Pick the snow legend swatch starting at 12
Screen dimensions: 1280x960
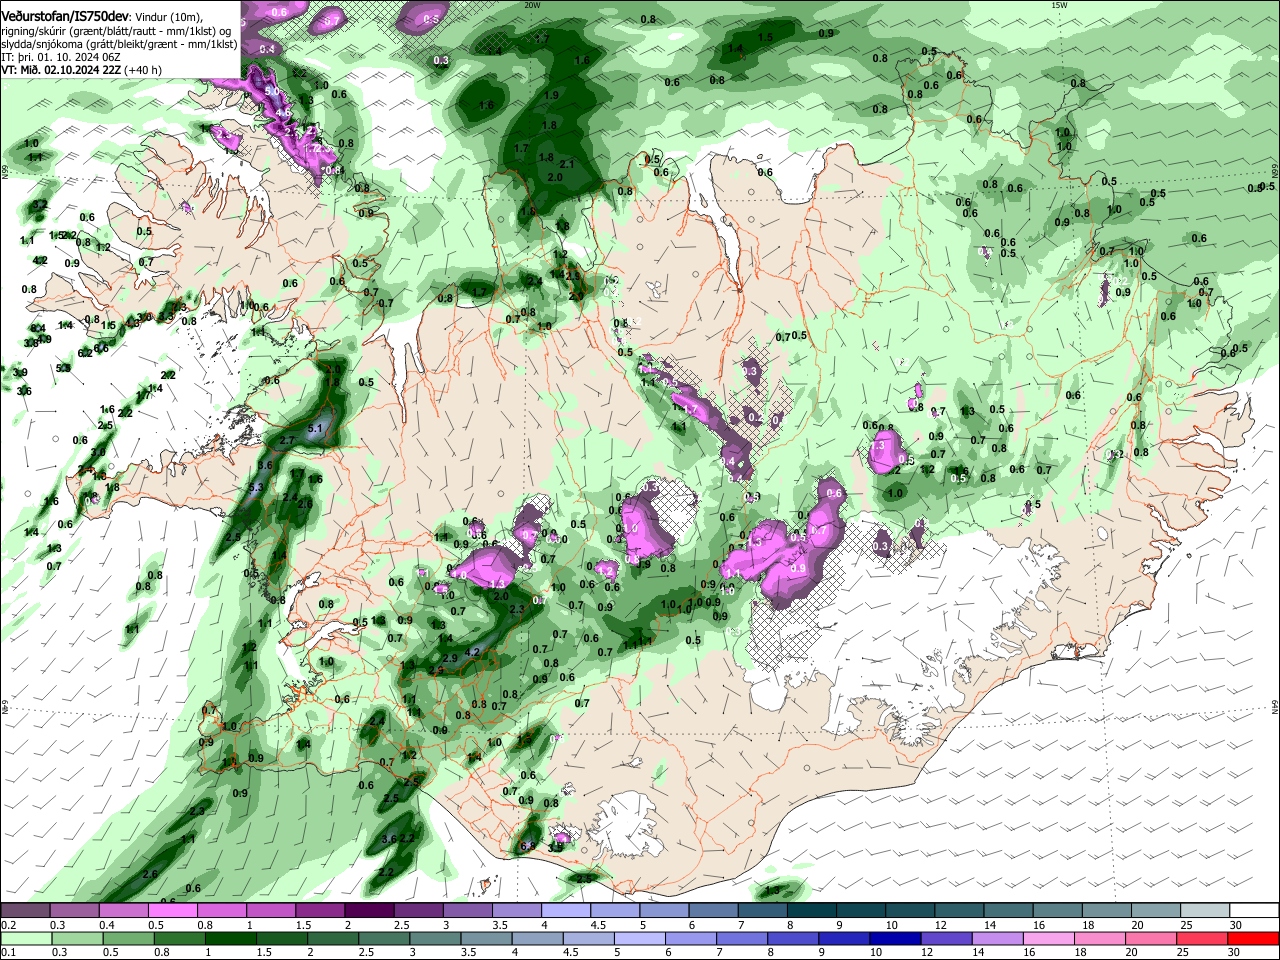pyautogui.click(x=957, y=911)
